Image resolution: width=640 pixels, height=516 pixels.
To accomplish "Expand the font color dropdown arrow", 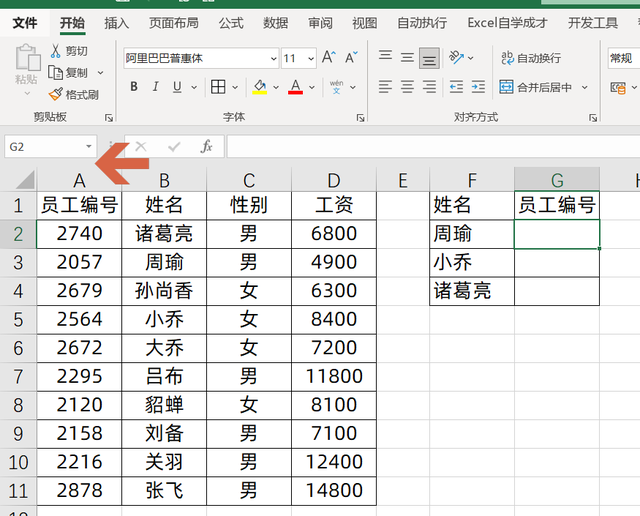I will 312,87.
